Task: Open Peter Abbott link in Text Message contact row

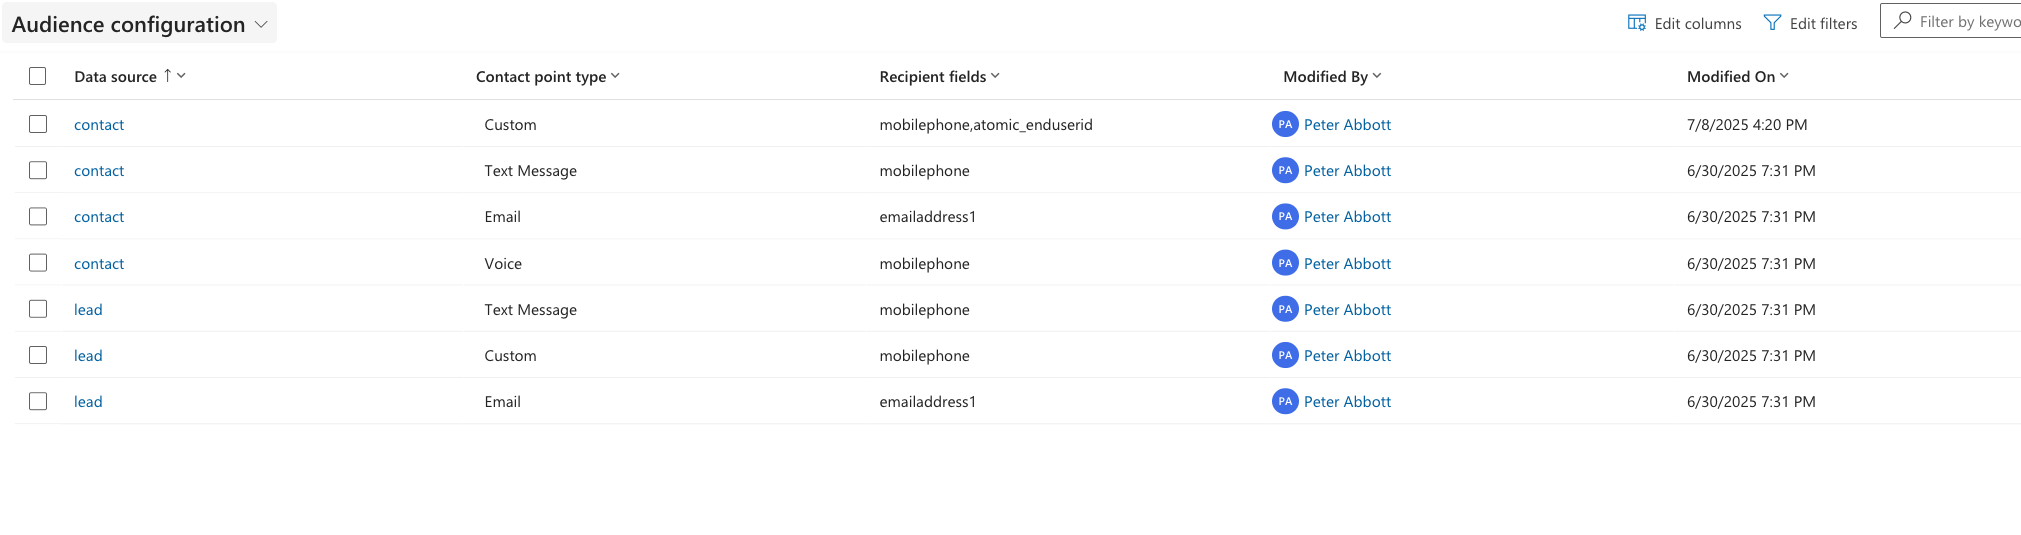Action: coord(1347,170)
